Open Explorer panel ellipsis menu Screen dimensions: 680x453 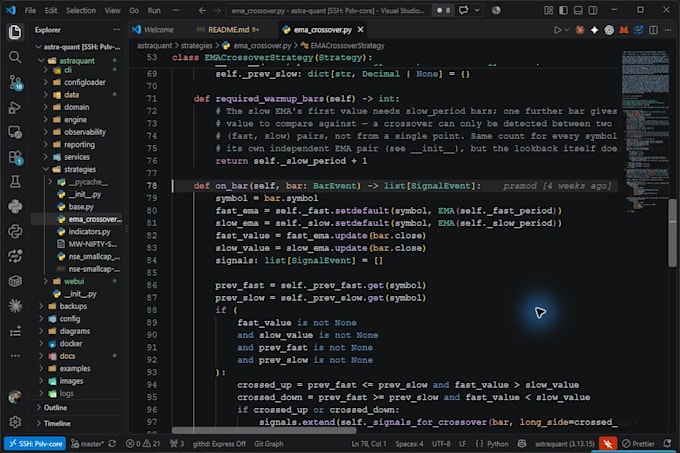click(116, 29)
